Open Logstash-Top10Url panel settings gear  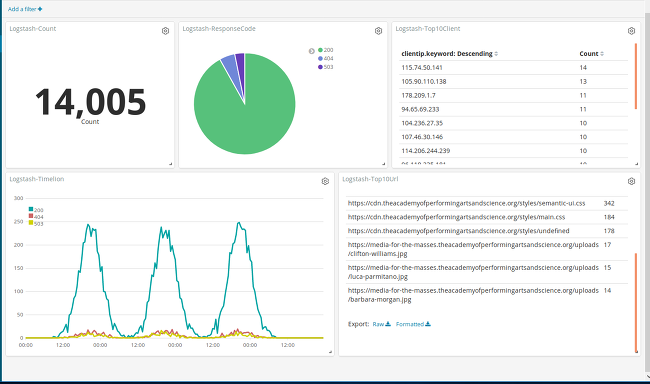(631, 182)
